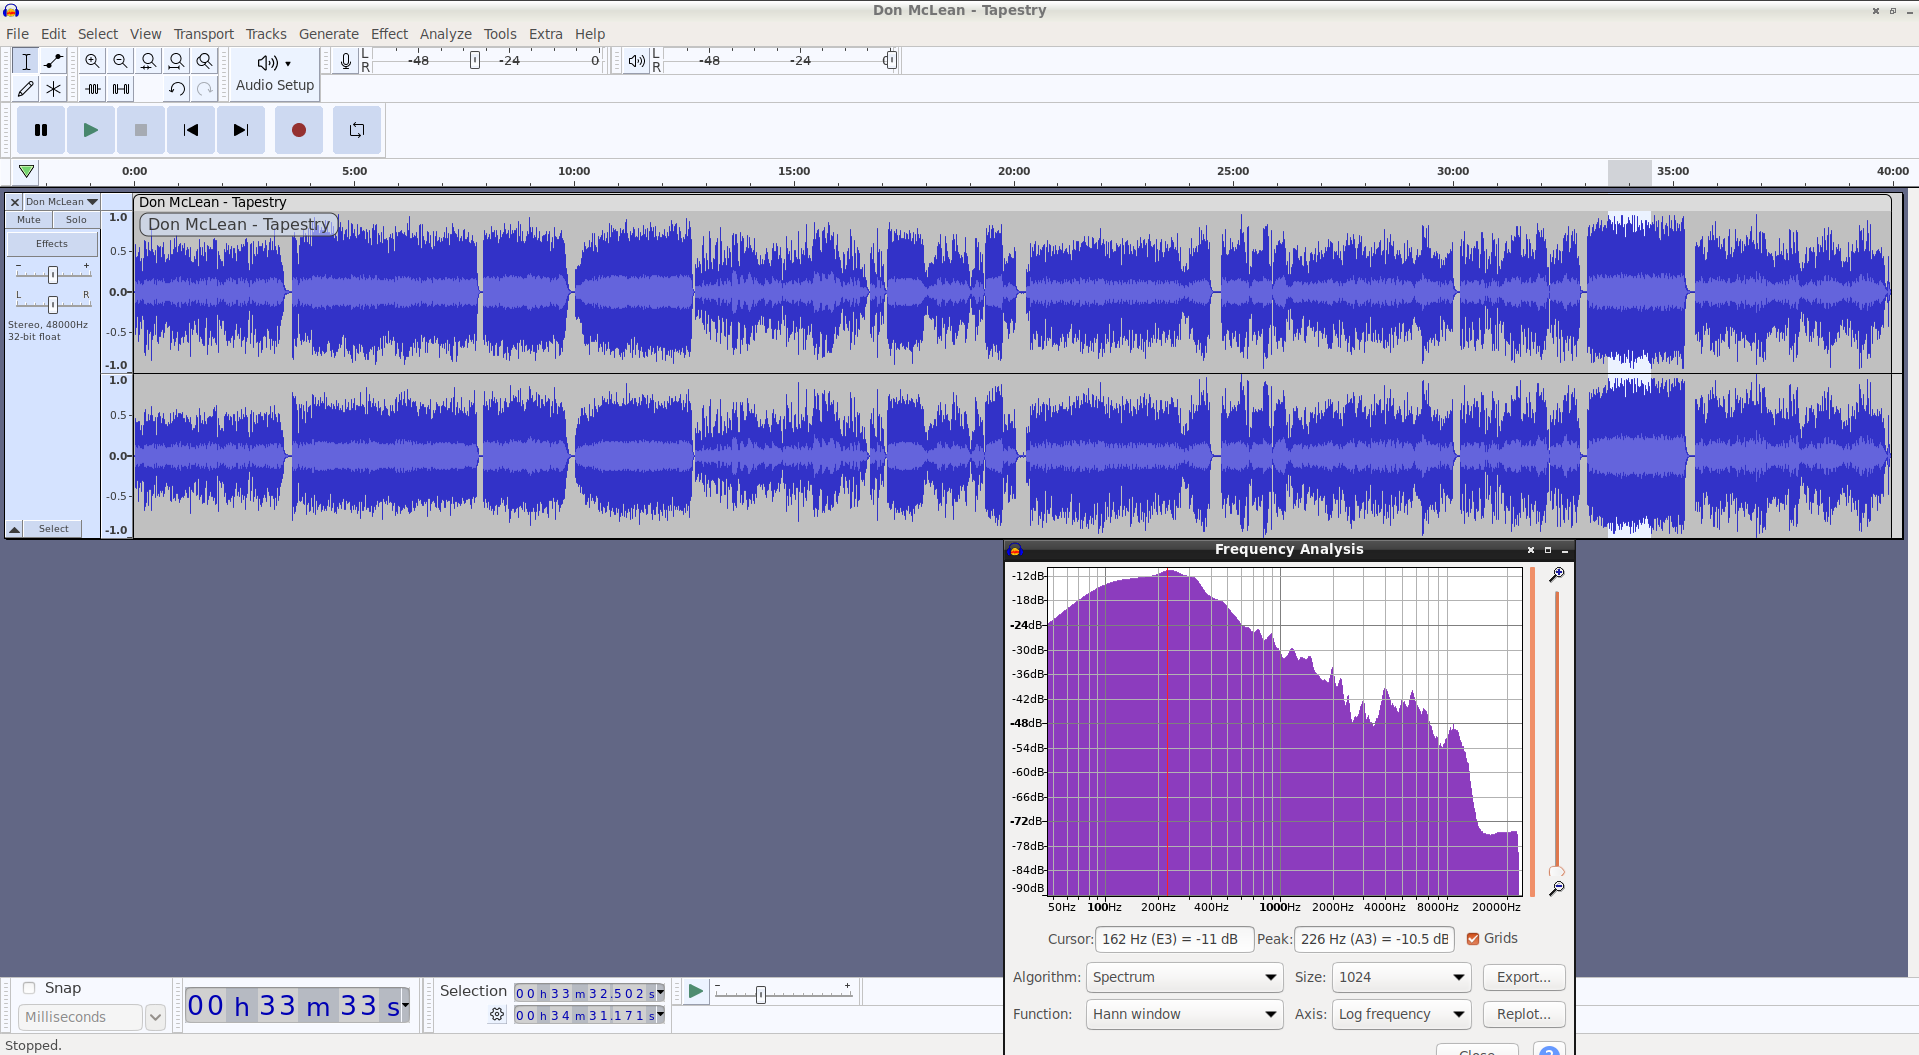The image size is (1919, 1055).
Task: Click the playback meter speaker icon
Action: pyautogui.click(x=636, y=61)
